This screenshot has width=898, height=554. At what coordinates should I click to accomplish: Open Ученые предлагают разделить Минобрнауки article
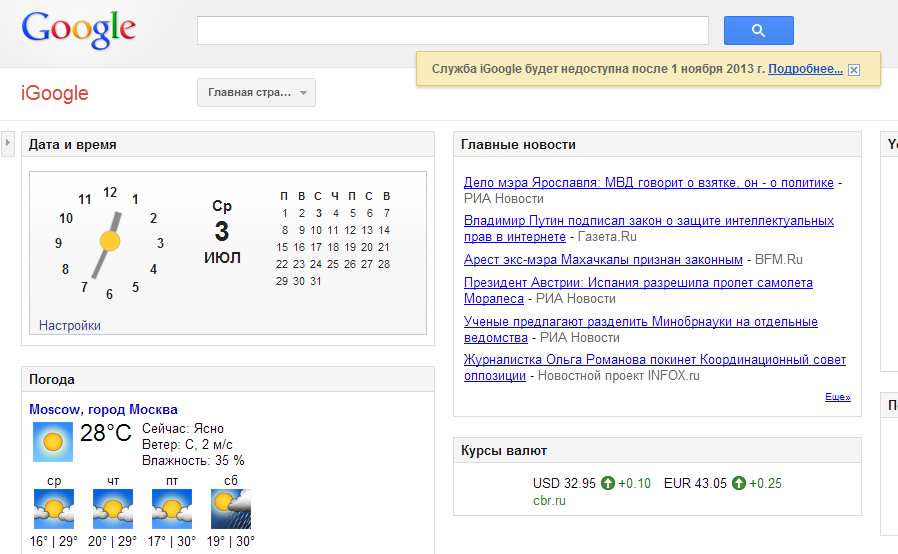pyautogui.click(x=640, y=329)
